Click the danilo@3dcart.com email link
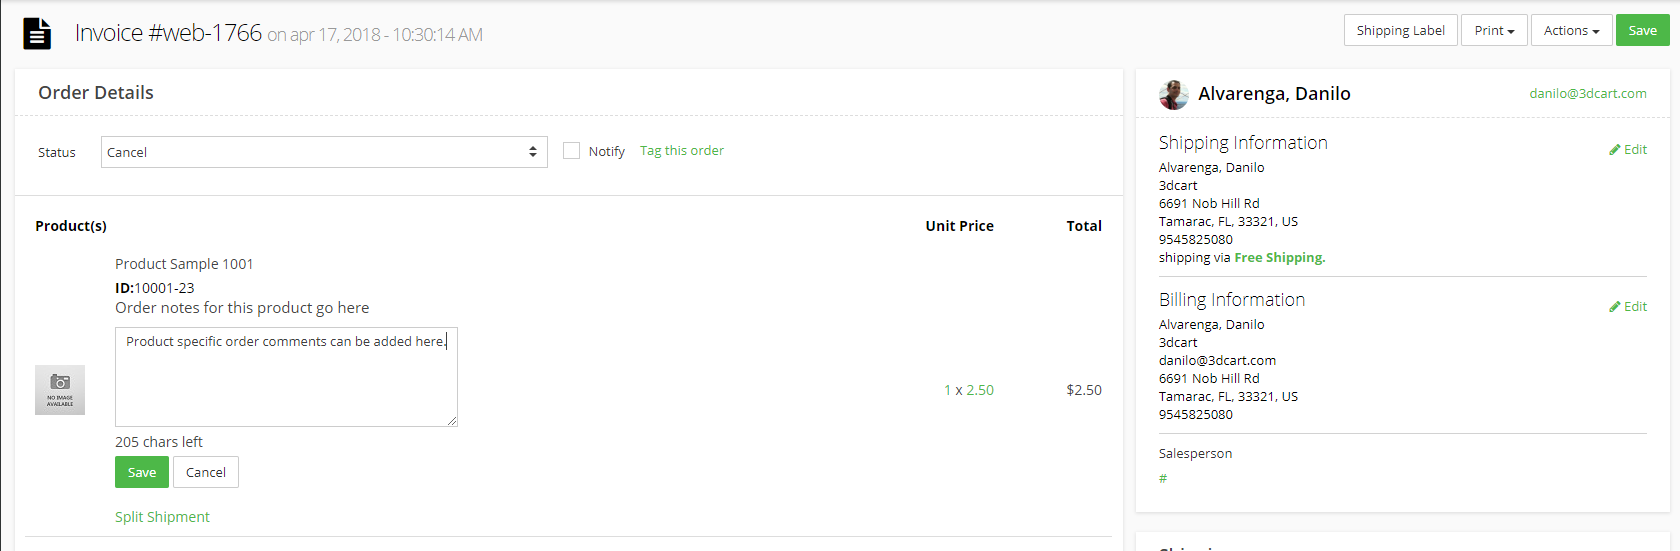Viewport: 1680px width, 551px height. coord(1587,93)
